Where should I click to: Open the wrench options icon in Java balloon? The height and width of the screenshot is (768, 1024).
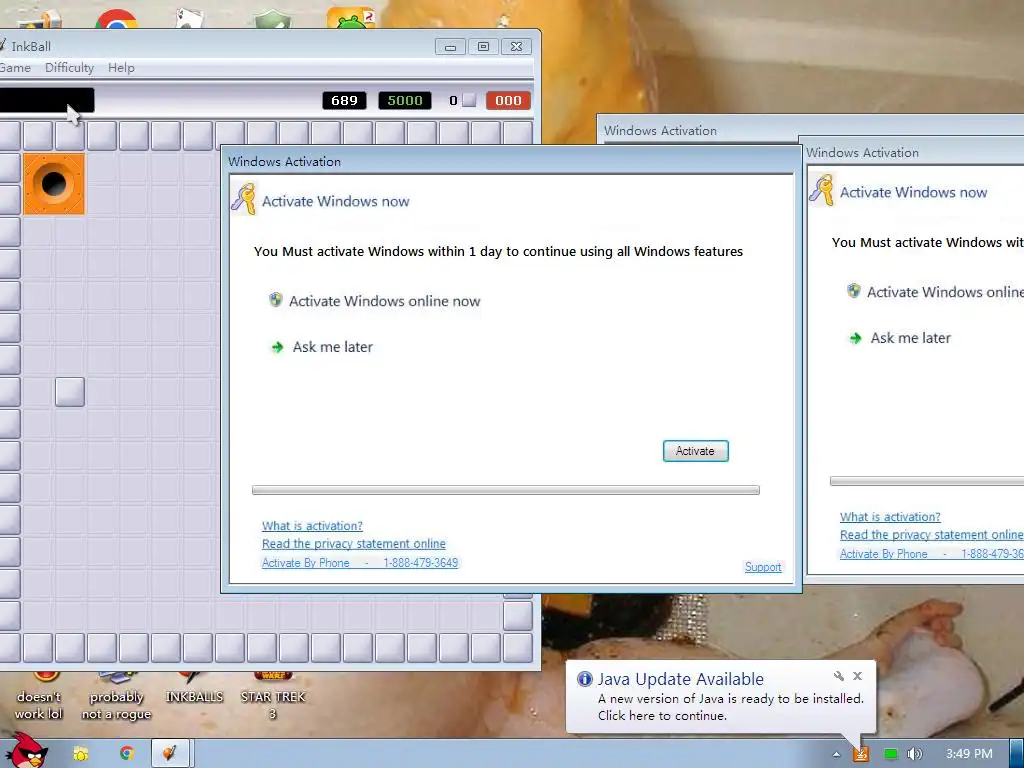coord(839,676)
